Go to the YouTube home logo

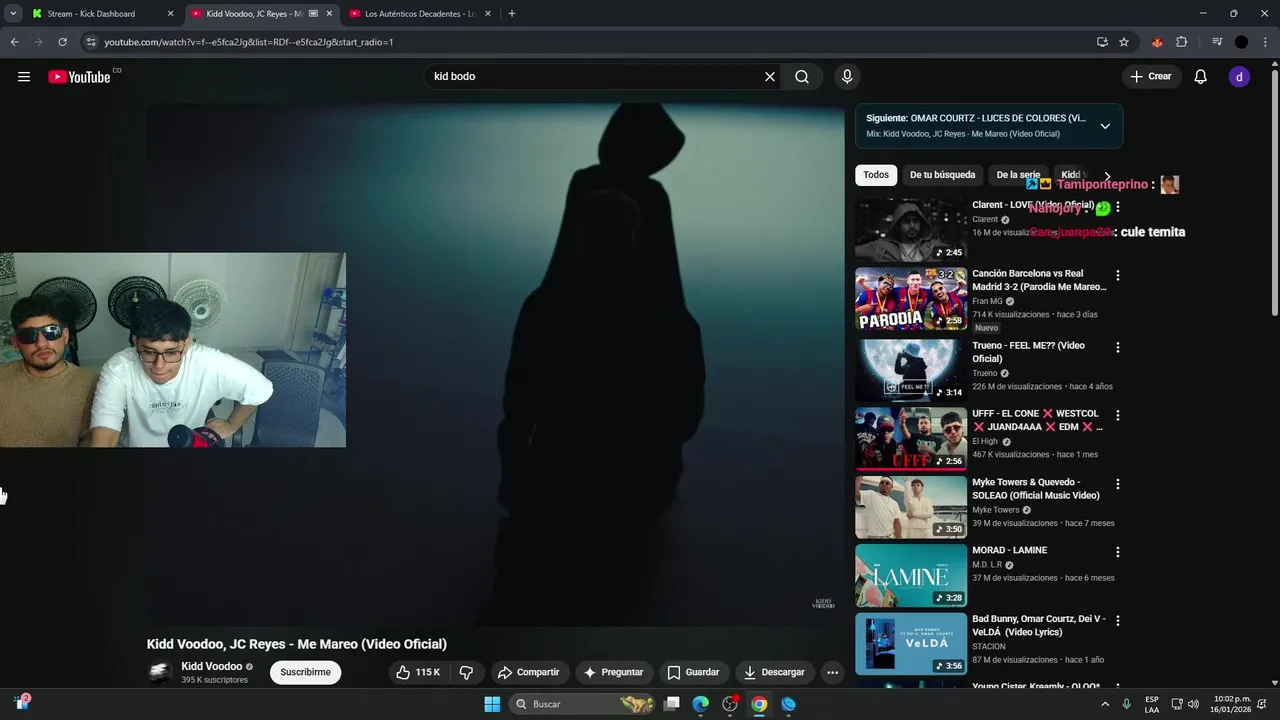coord(80,77)
